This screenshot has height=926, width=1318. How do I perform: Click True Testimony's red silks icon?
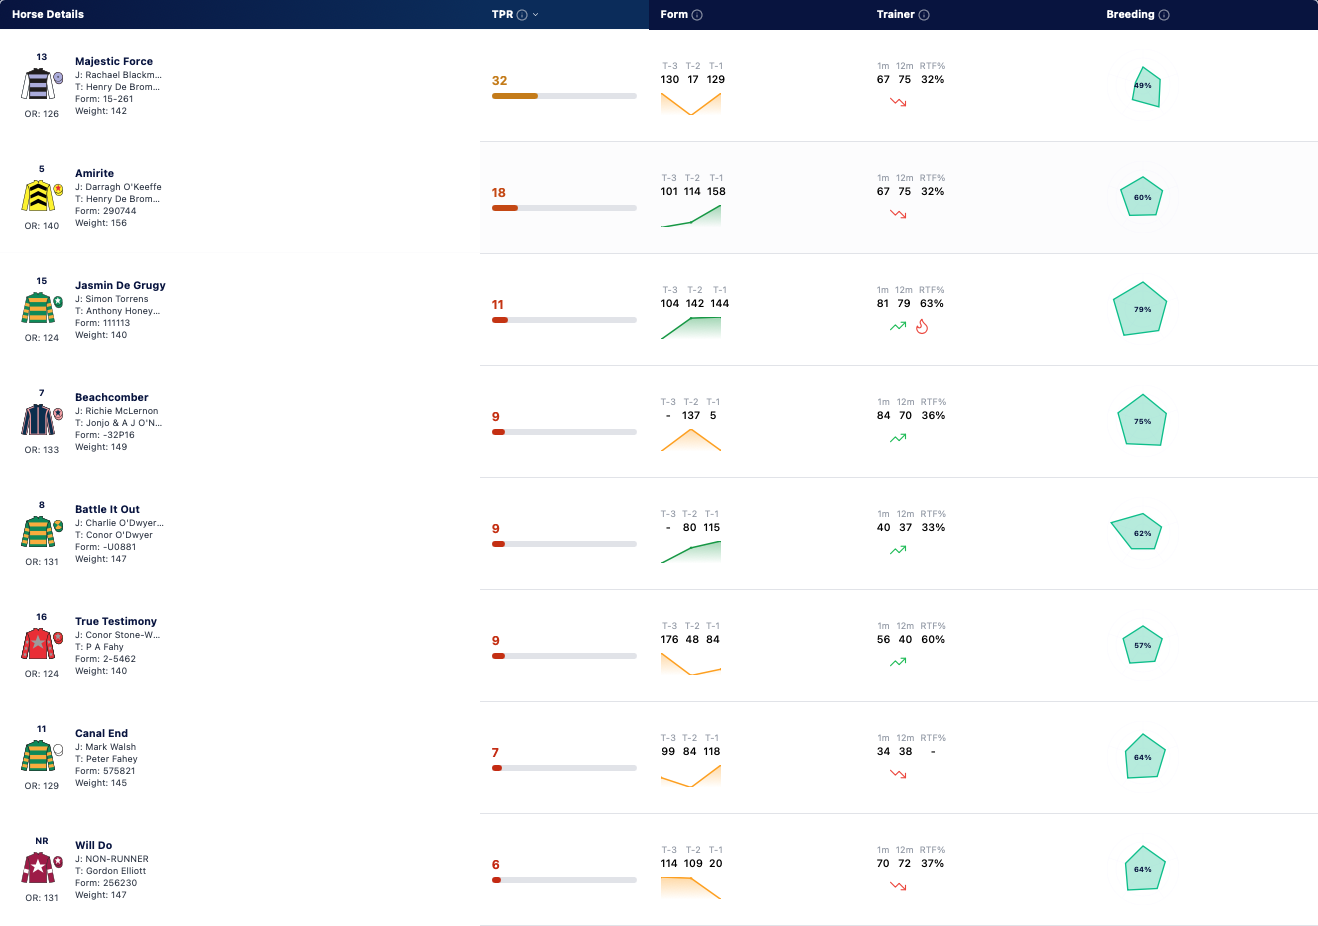(38, 645)
